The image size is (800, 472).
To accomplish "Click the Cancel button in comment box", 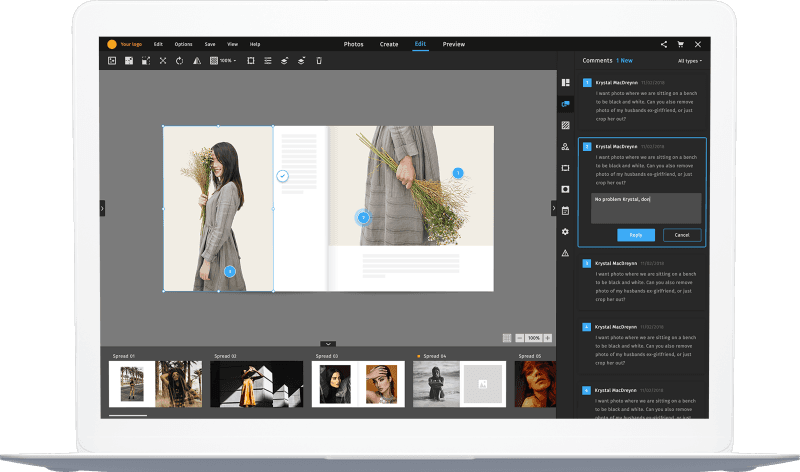I will [x=682, y=235].
